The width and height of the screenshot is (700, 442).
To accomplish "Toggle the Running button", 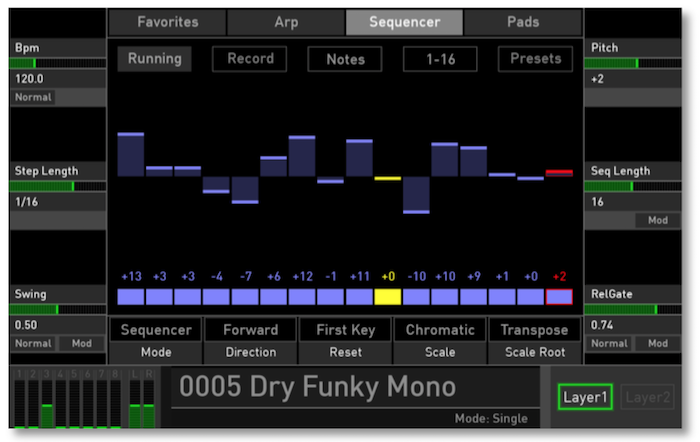I will 155,59.
